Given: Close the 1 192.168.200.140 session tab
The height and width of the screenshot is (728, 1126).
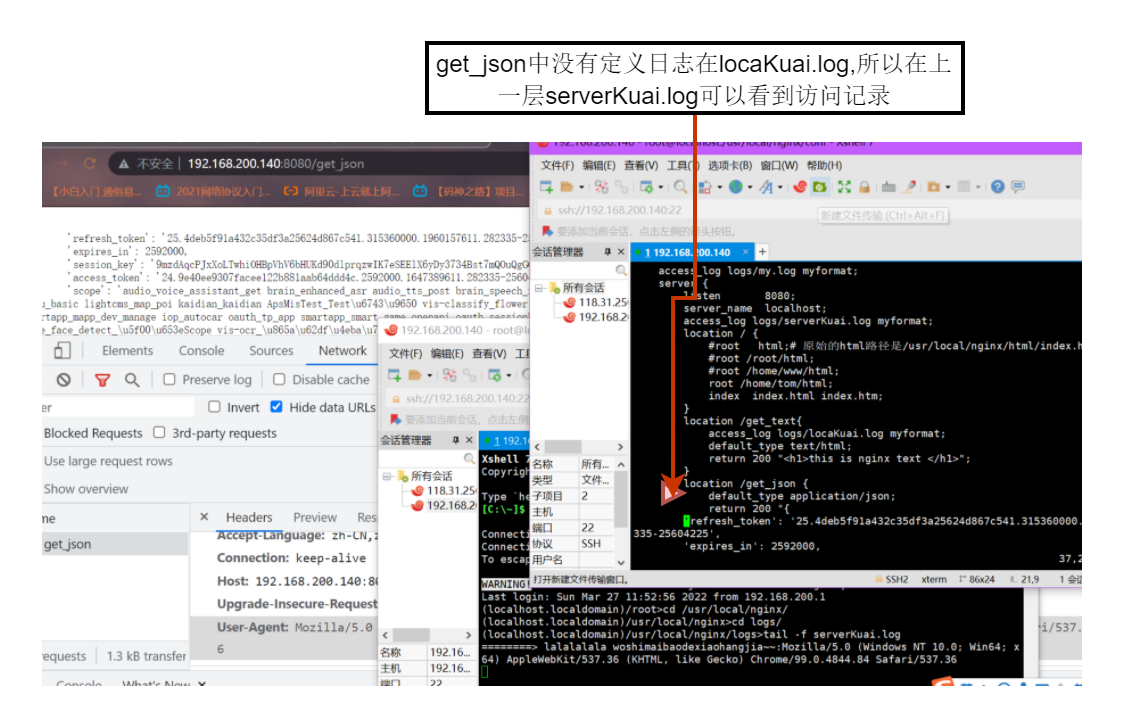Looking at the screenshot, I should pos(745,252).
